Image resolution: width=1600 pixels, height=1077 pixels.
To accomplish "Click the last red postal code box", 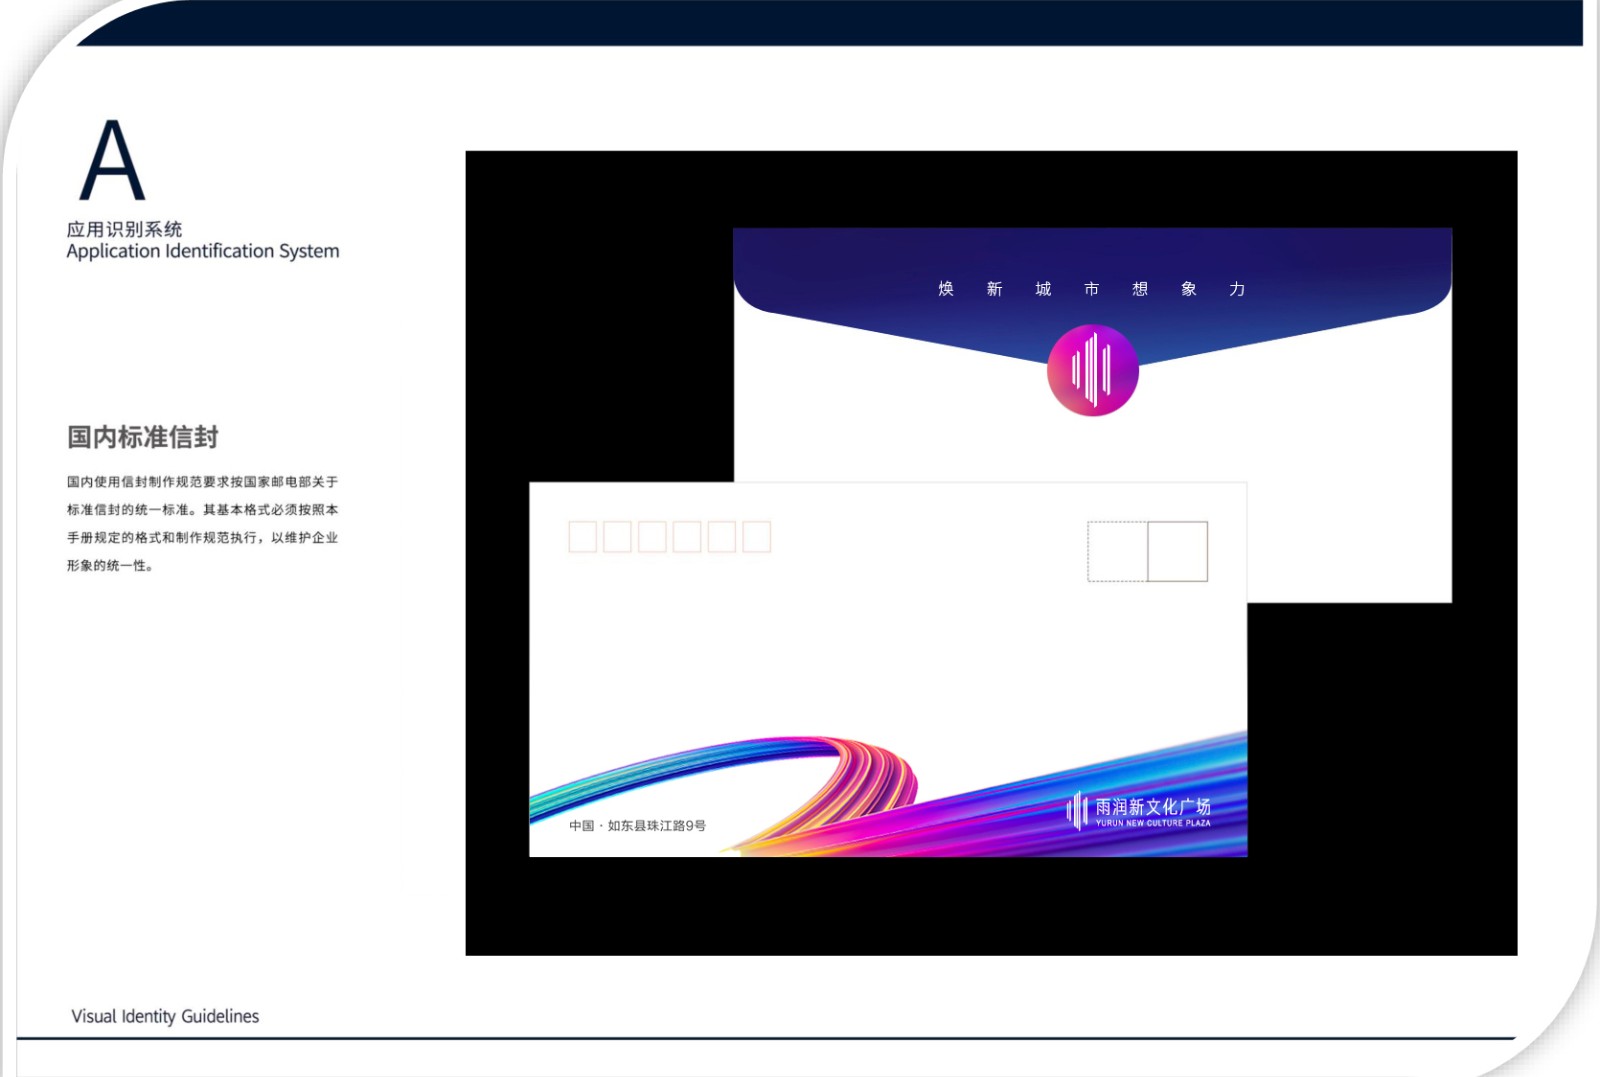I will 757,537.
